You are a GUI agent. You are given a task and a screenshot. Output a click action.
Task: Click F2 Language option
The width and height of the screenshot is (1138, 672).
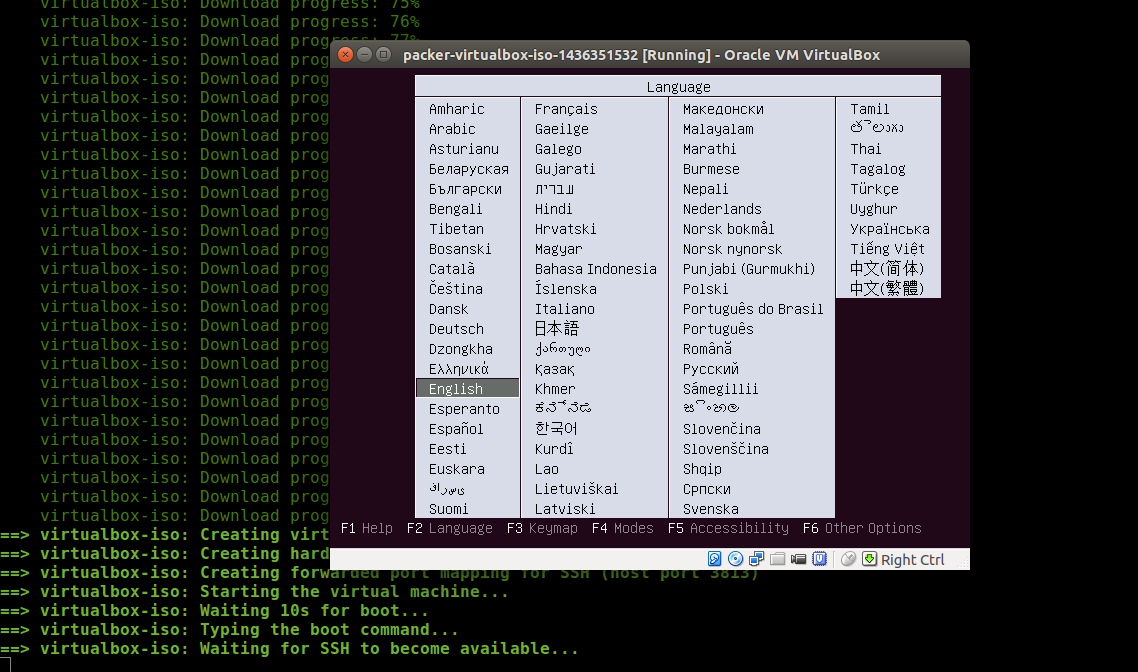pyautogui.click(x=449, y=528)
